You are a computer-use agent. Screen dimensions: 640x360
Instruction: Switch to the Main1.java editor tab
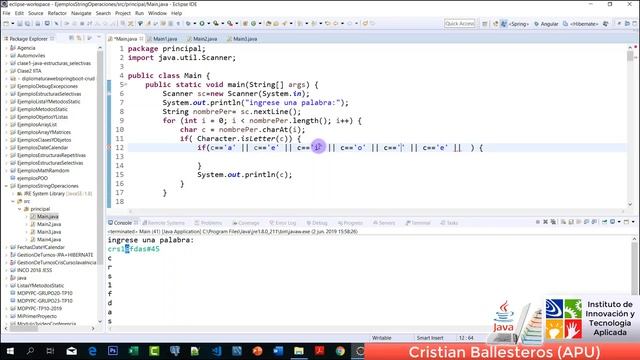pyautogui.click(x=162, y=39)
